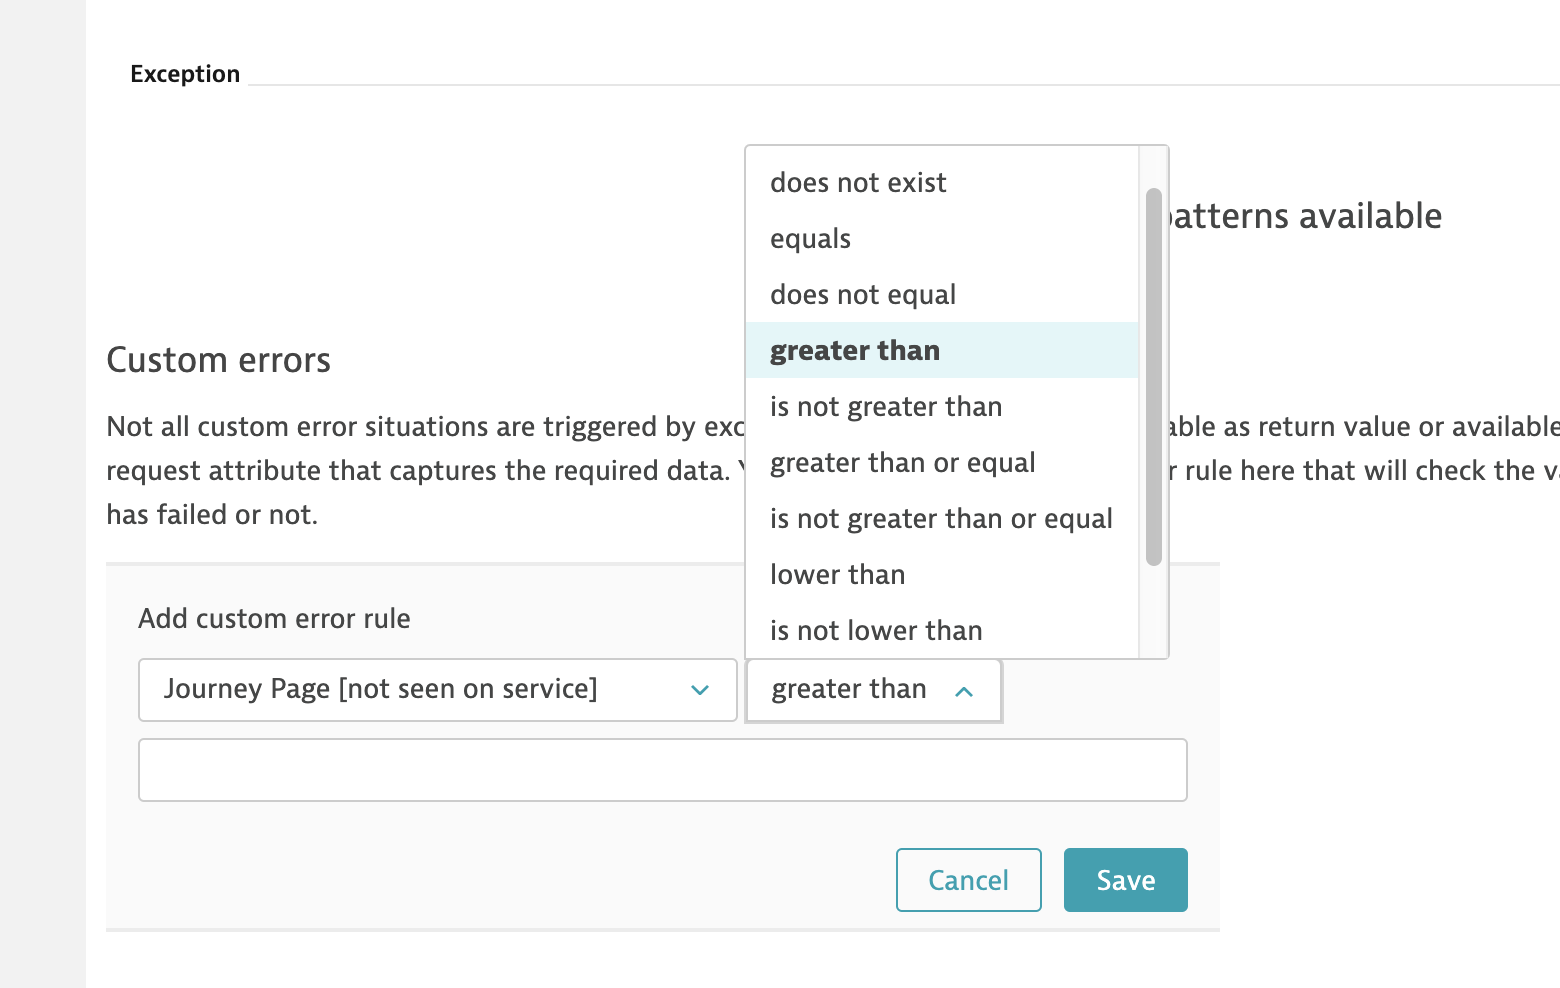The height and width of the screenshot is (988, 1560).
Task: Click the Exception section heading
Action: [185, 74]
